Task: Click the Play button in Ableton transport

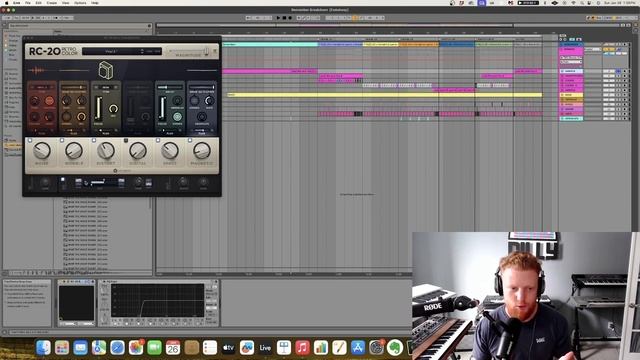Action: pos(278,18)
